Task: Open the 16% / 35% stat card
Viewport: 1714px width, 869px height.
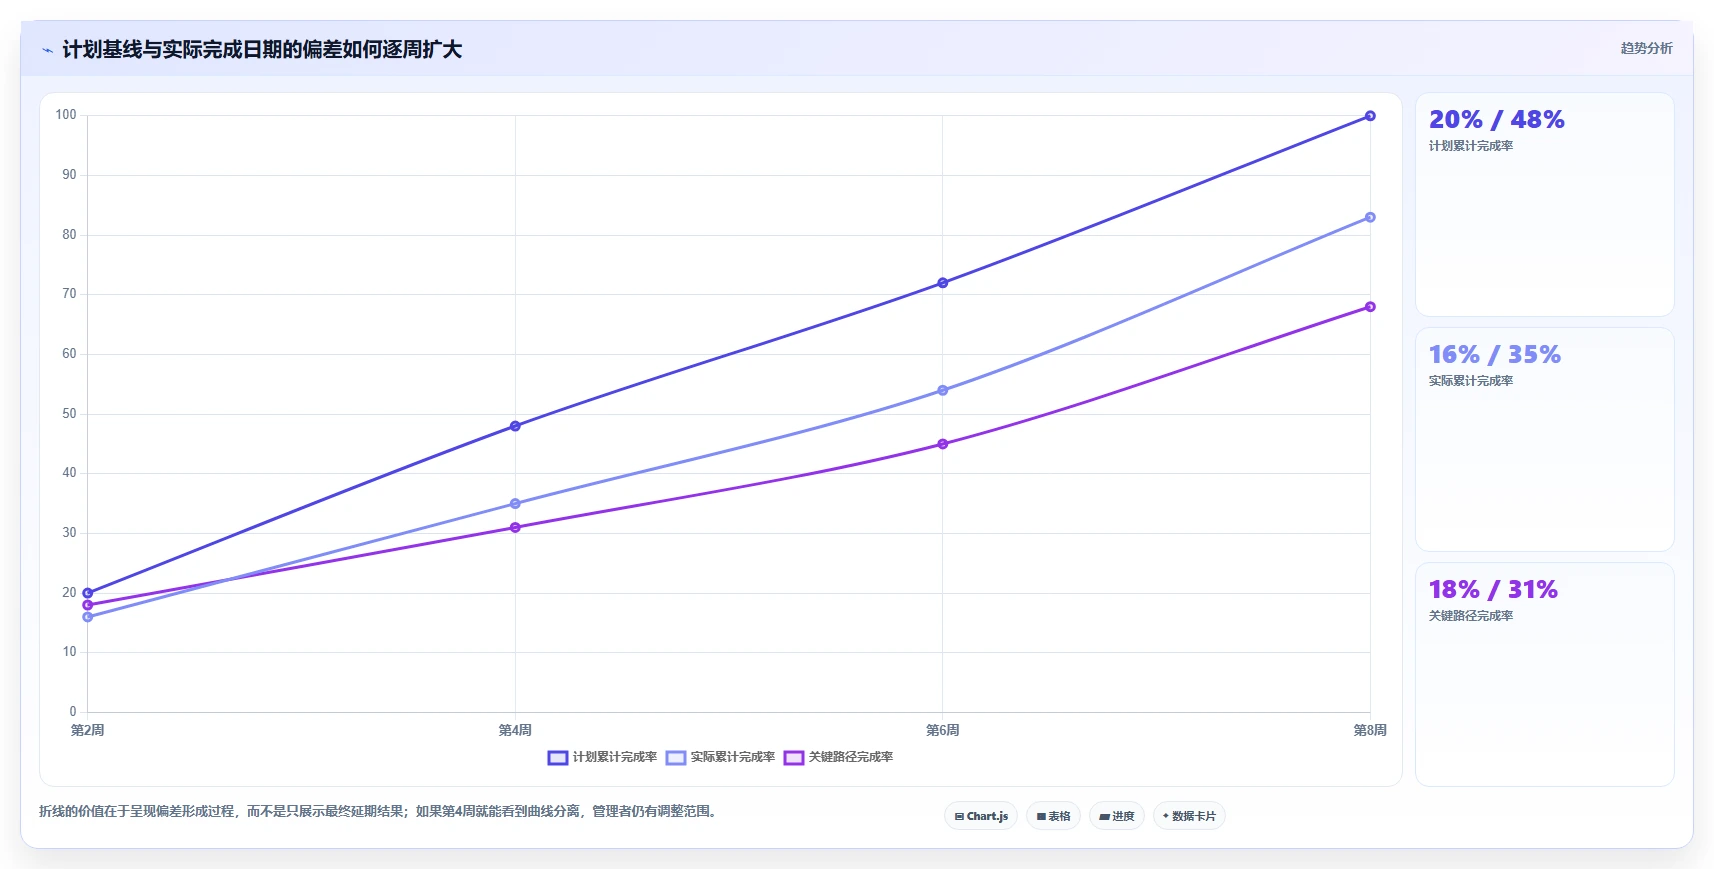Action: [1544, 440]
